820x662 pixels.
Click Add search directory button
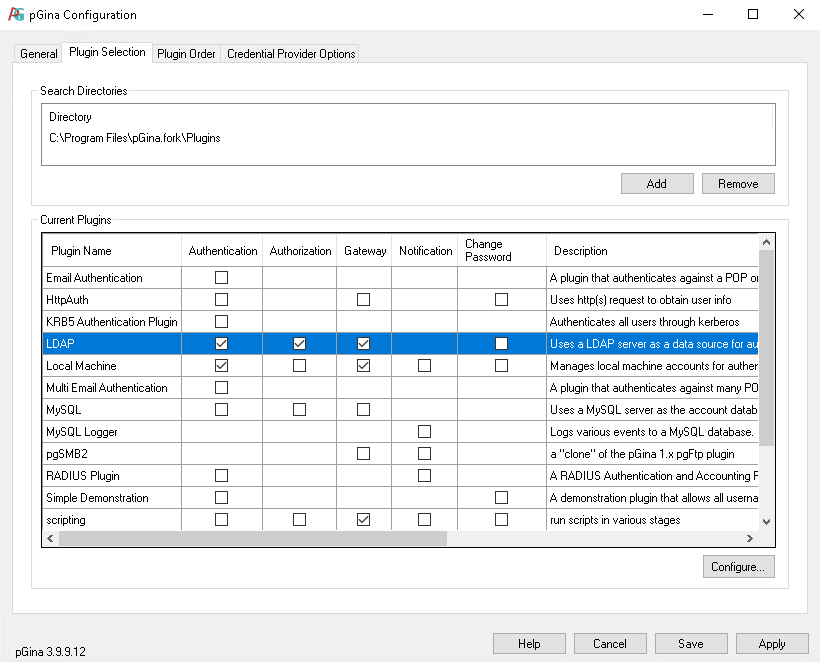click(x=657, y=184)
